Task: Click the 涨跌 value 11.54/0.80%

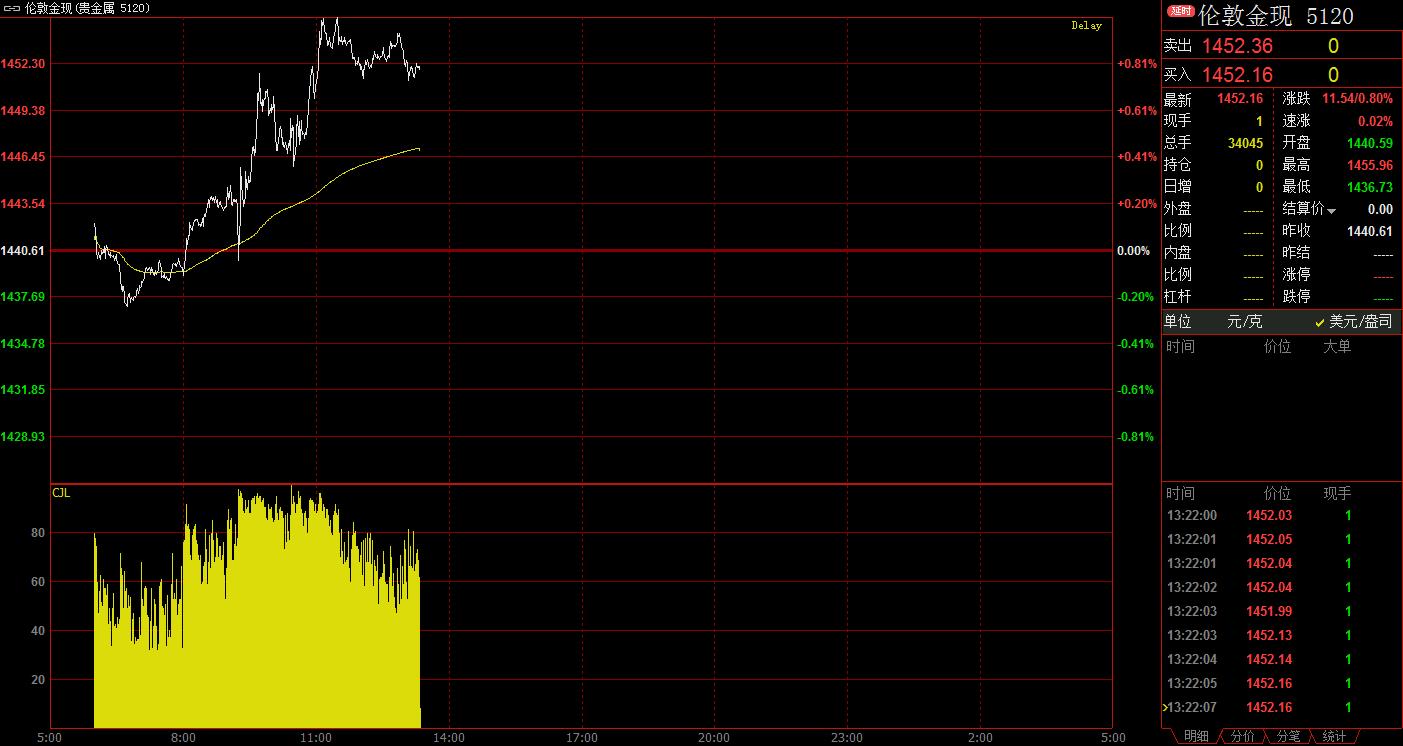Action: (x=1357, y=99)
